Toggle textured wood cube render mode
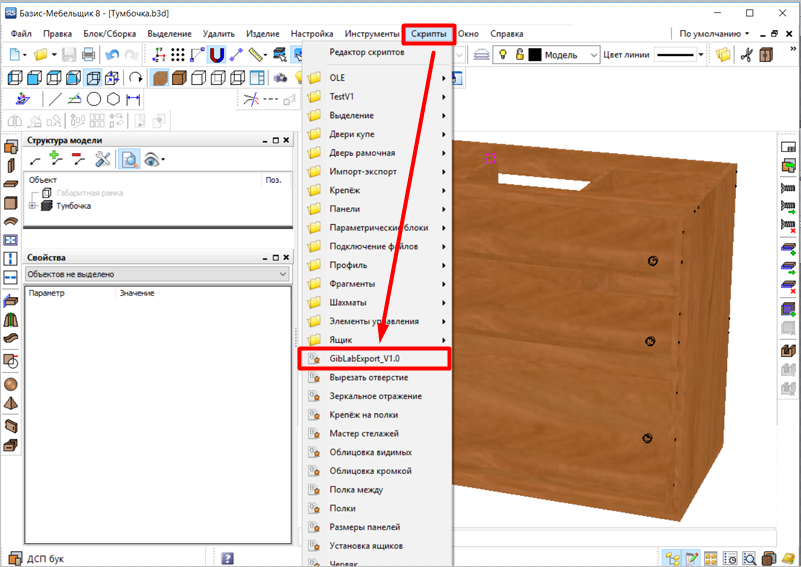The width and height of the screenshot is (801, 567). click(x=160, y=78)
